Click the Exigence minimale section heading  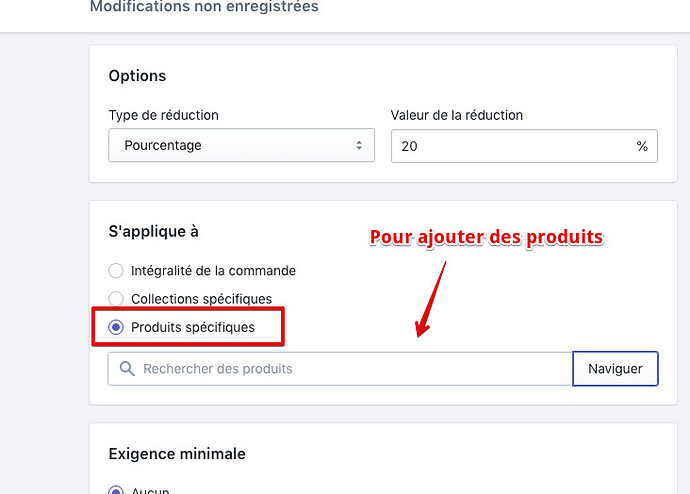[176, 454]
